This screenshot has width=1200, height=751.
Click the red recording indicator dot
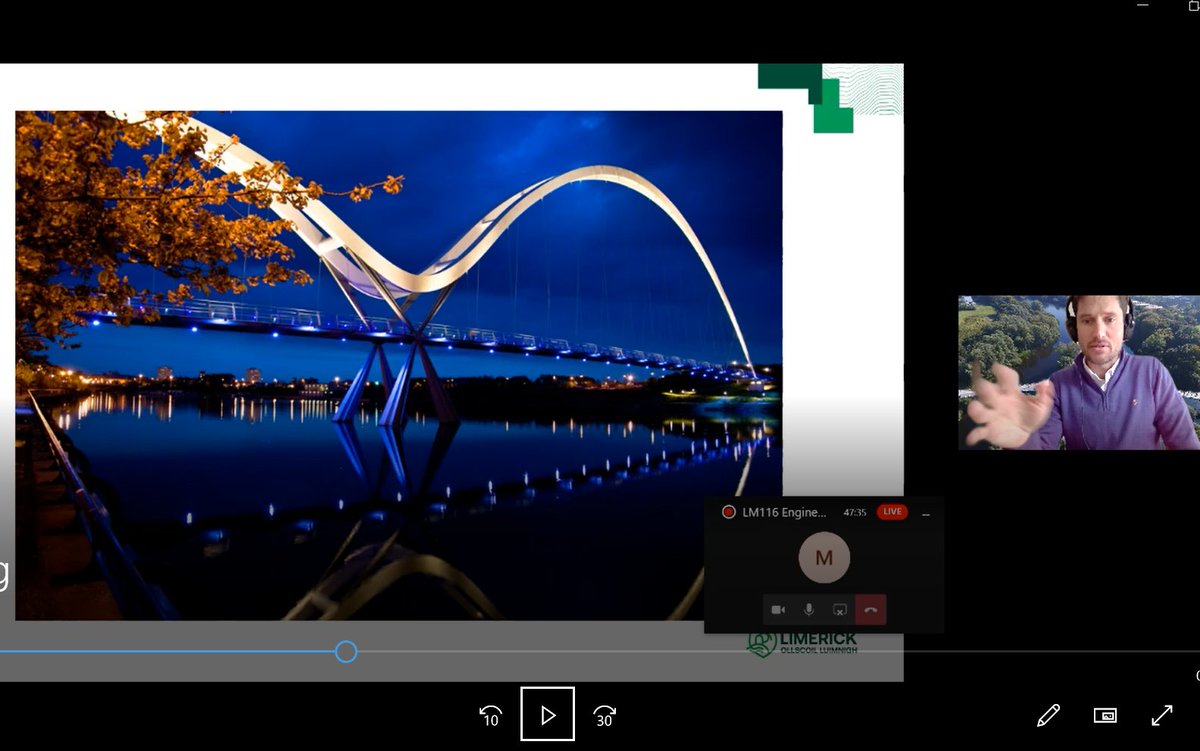point(728,512)
